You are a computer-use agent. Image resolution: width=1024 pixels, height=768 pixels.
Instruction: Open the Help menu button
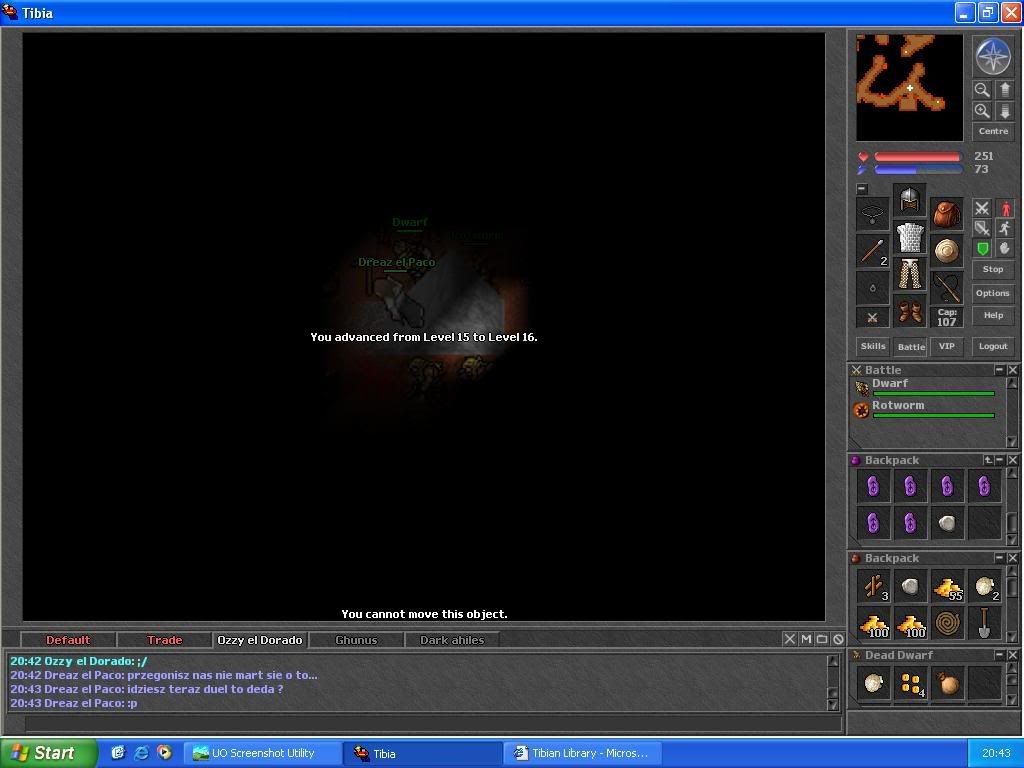993,315
